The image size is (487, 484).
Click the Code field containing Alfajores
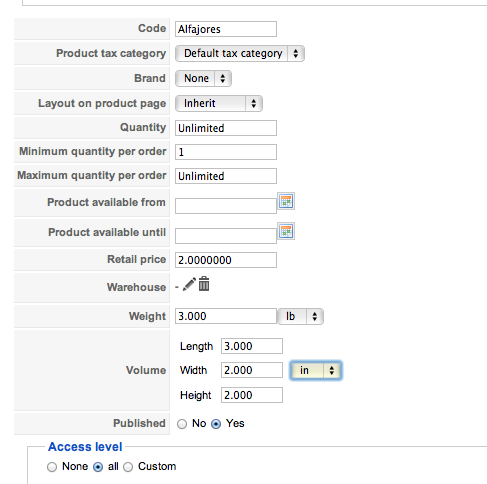pos(226,29)
